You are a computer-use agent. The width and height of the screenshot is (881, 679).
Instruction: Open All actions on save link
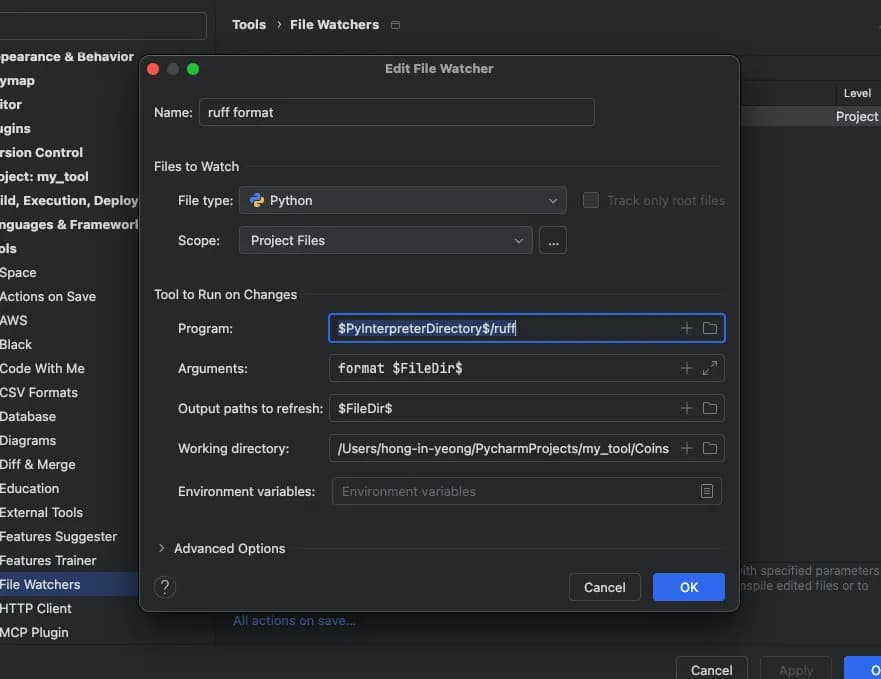point(294,621)
